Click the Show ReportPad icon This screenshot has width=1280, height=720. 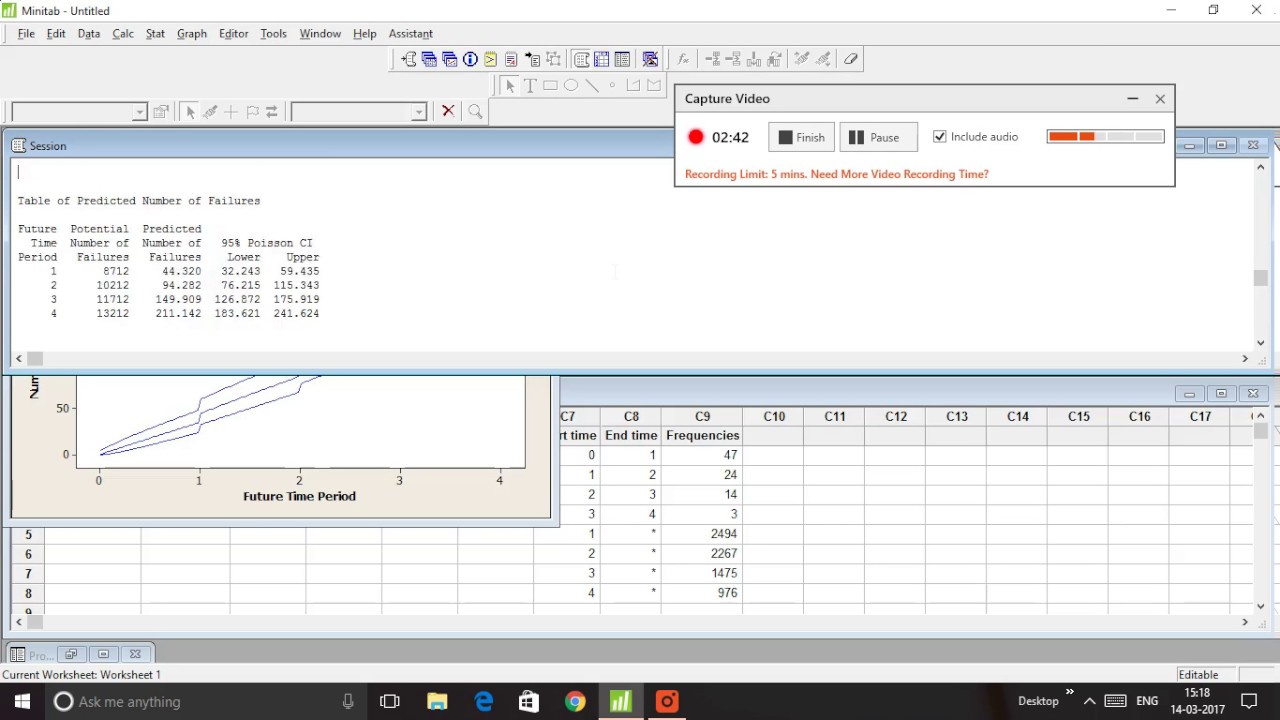[511, 59]
